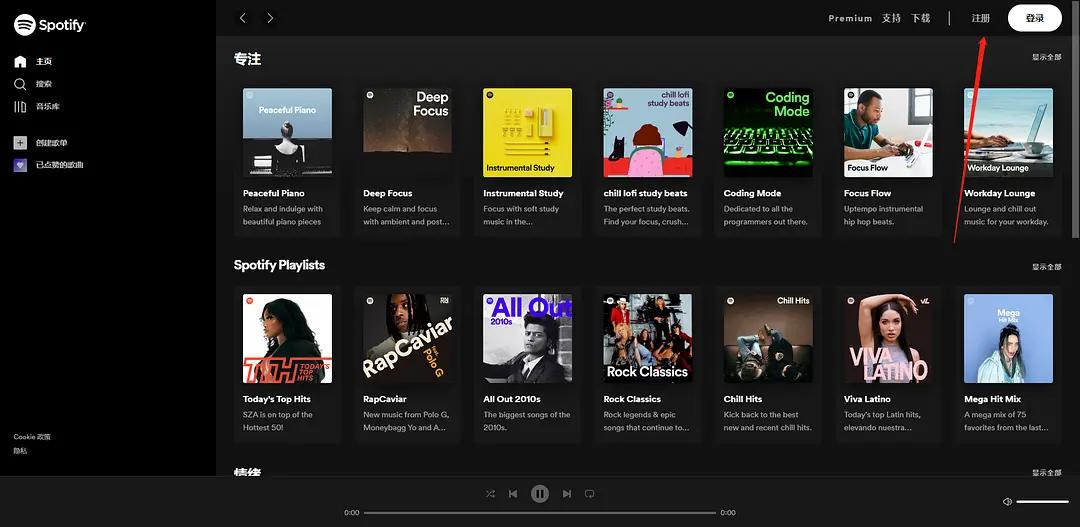Click the 'Deep Focus' title below cover

coord(388,193)
